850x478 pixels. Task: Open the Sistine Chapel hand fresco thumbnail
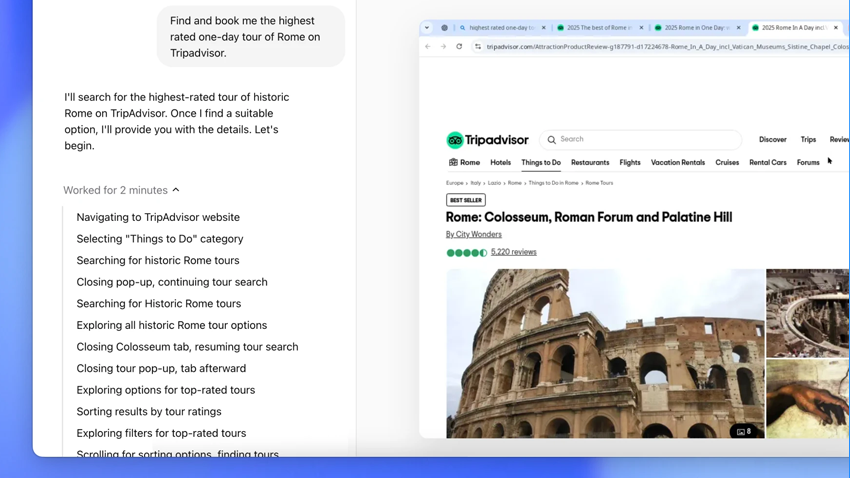[x=808, y=399]
